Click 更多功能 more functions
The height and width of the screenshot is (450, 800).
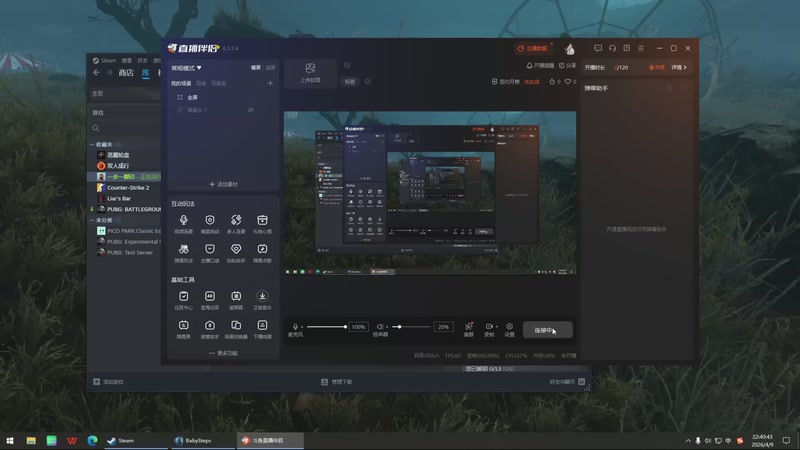223,353
